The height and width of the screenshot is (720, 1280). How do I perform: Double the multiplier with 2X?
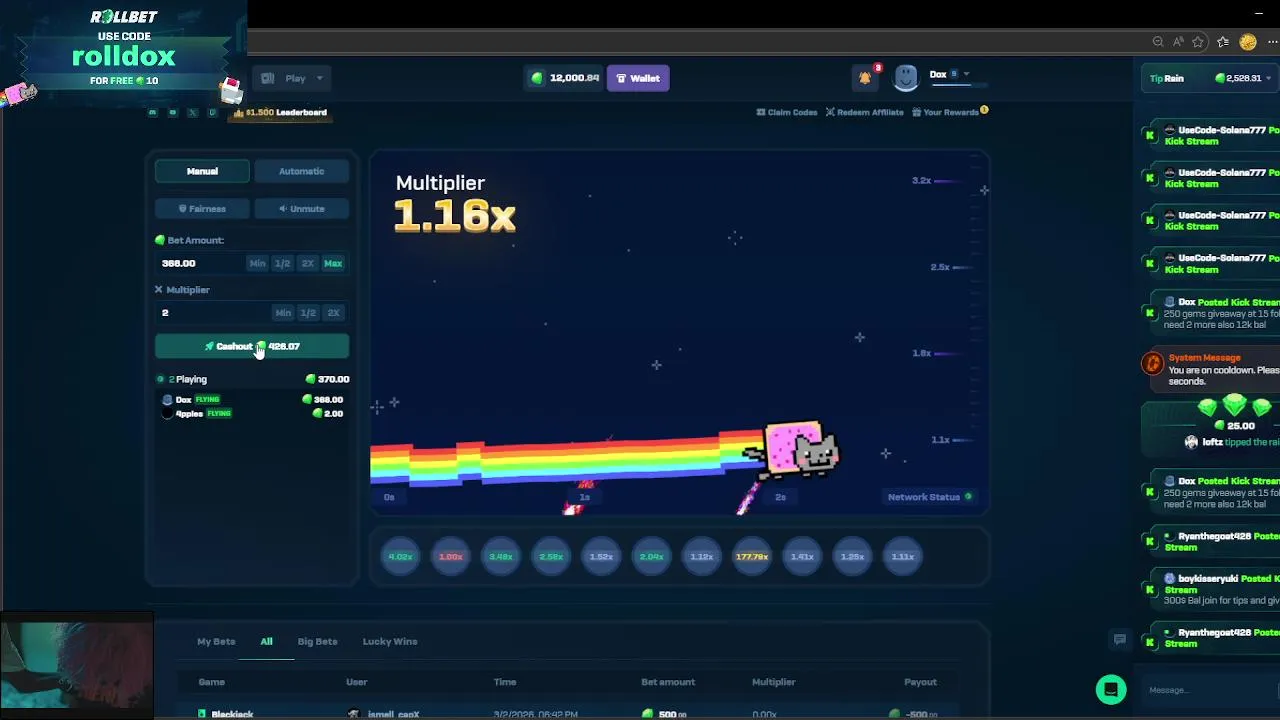tap(334, 313)
